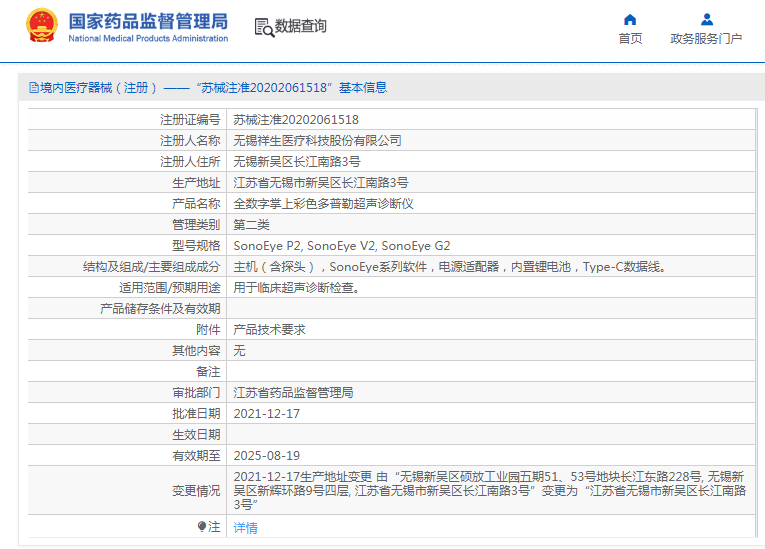Click the 结构及组成/主要组成成分 label
The width and height of the screenshot is (765, 549).
[152, 266]
